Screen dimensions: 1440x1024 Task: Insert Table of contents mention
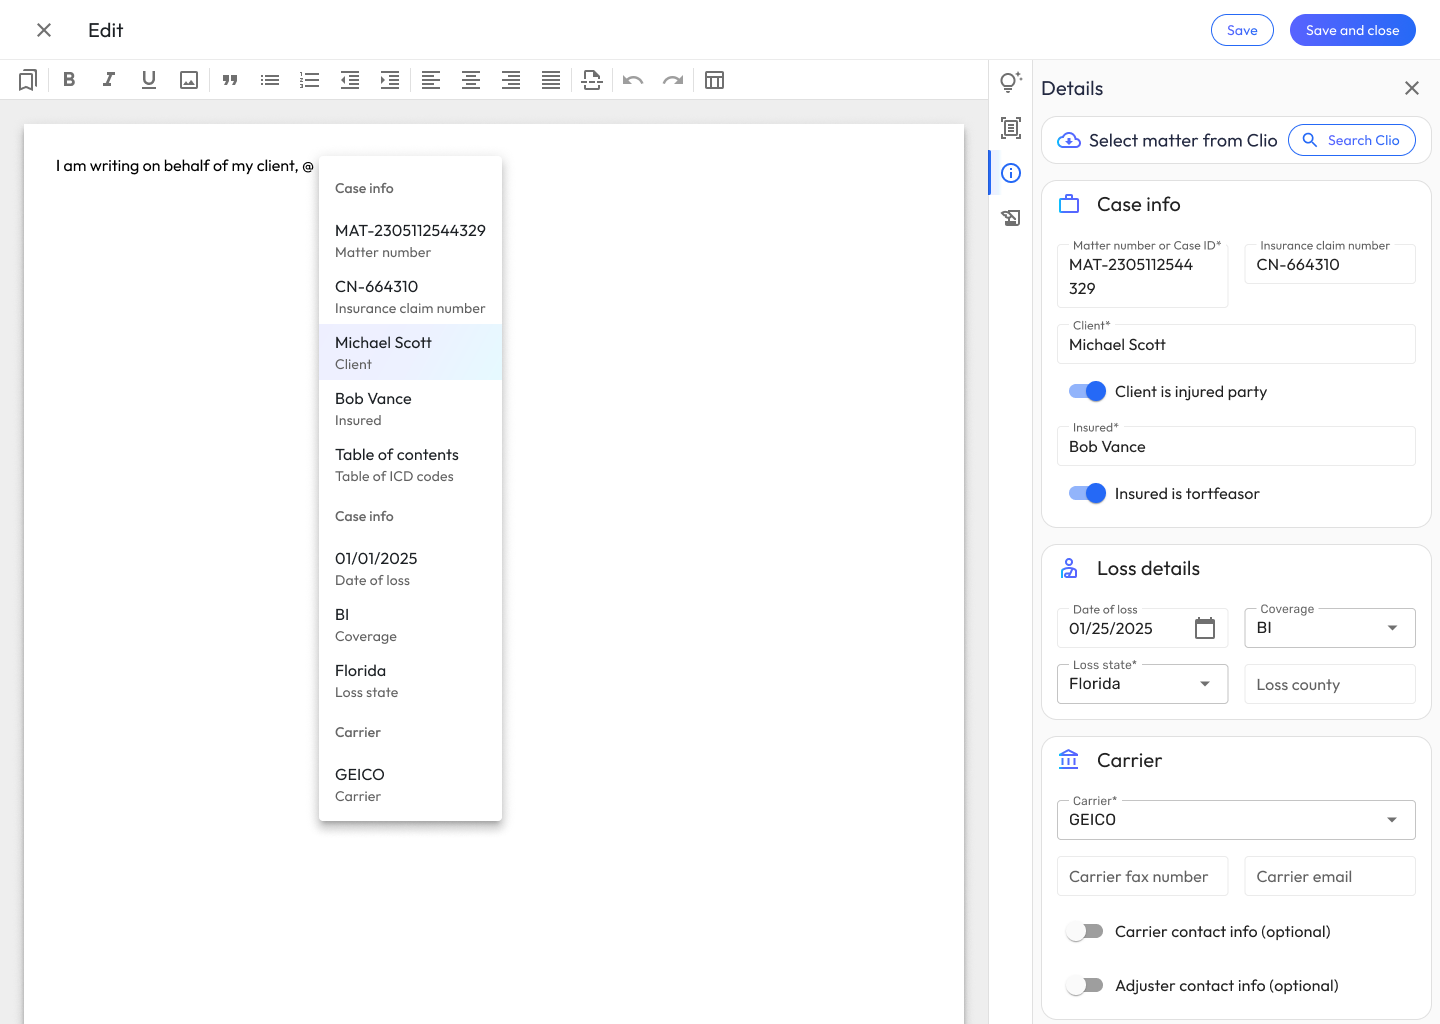point(410,464)
